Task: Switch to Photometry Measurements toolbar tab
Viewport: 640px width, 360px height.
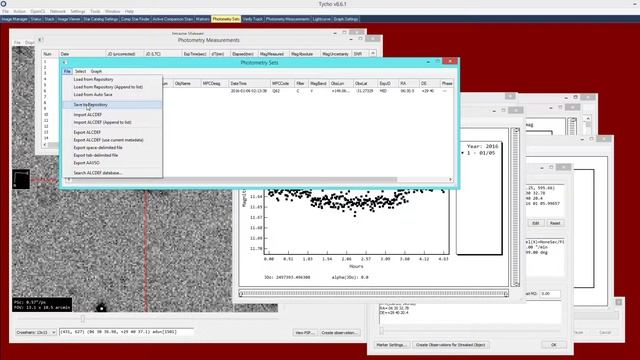Action: pyautogui.click(x=288, y=19)
